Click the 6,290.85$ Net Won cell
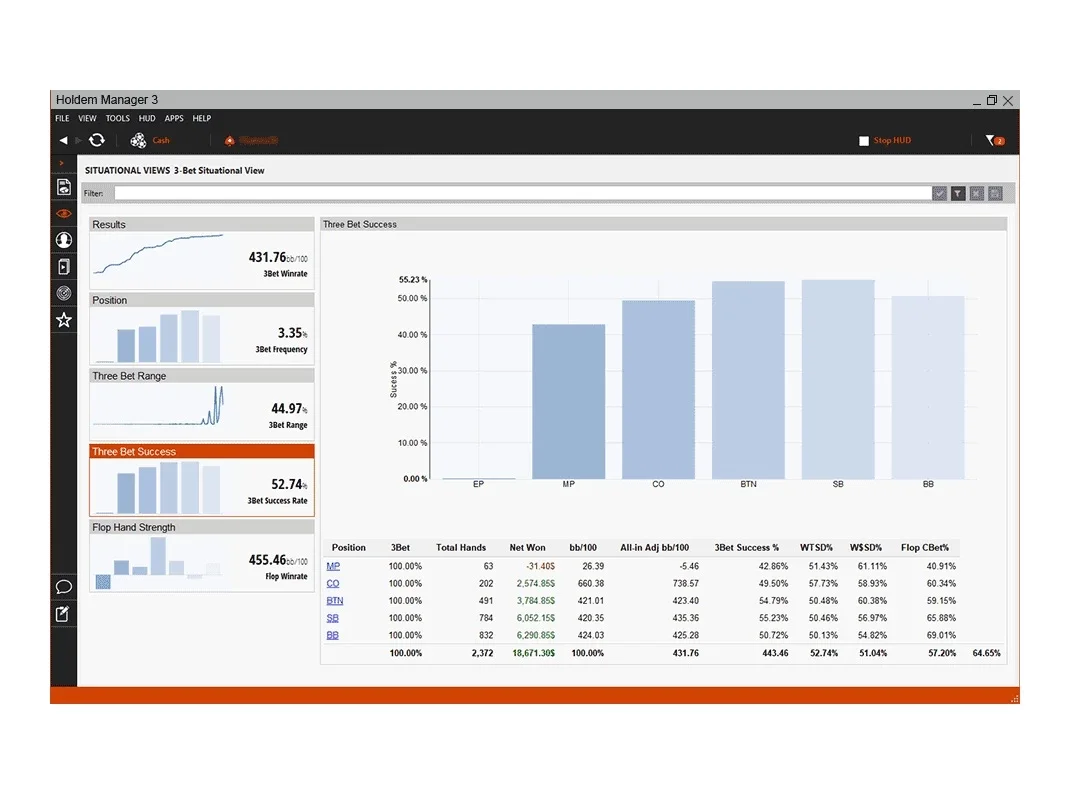This screenshot has height=793, width=1069. 536,635
